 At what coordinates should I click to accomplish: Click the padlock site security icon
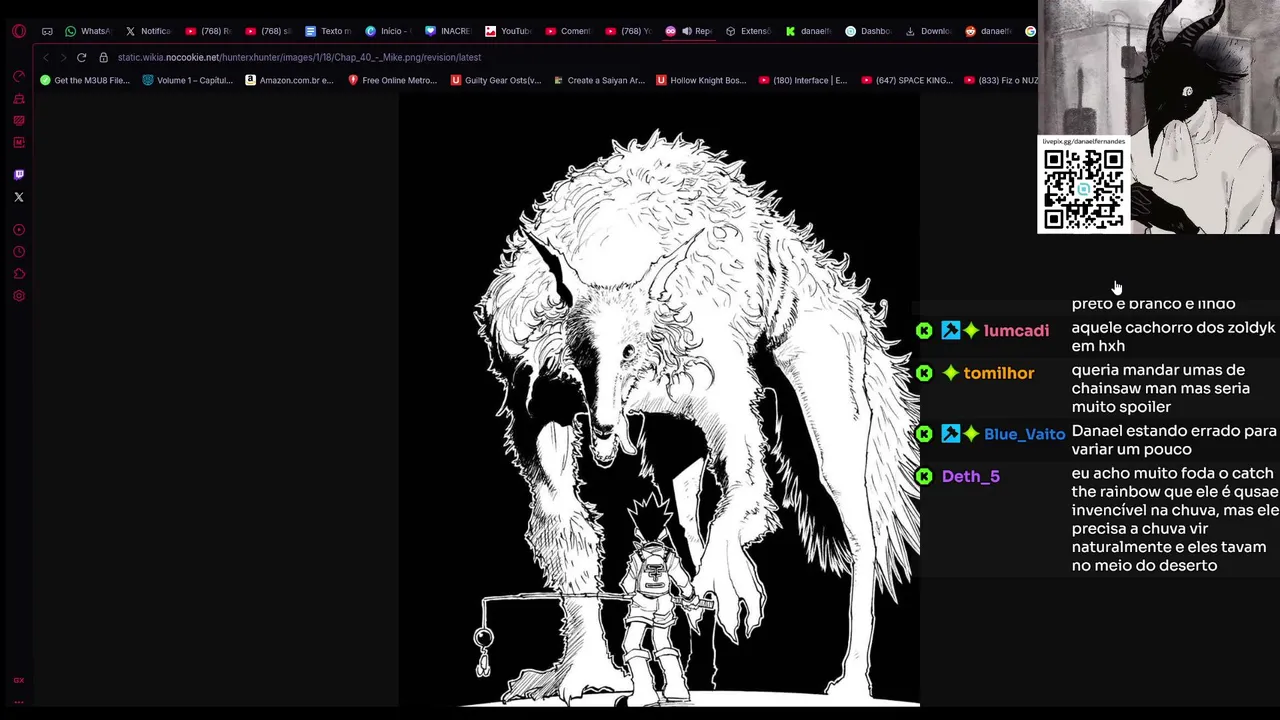[103, 57]
